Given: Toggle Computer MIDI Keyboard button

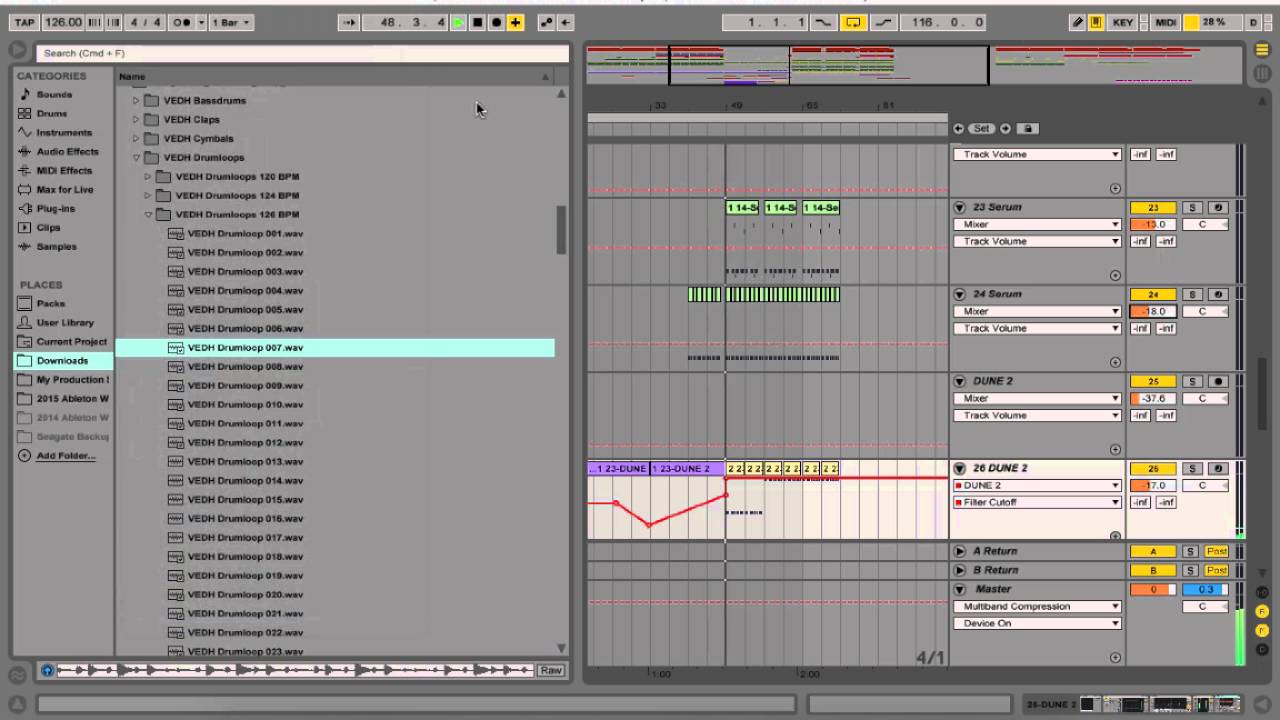Looking at the screenshot, I should 1096,22.
